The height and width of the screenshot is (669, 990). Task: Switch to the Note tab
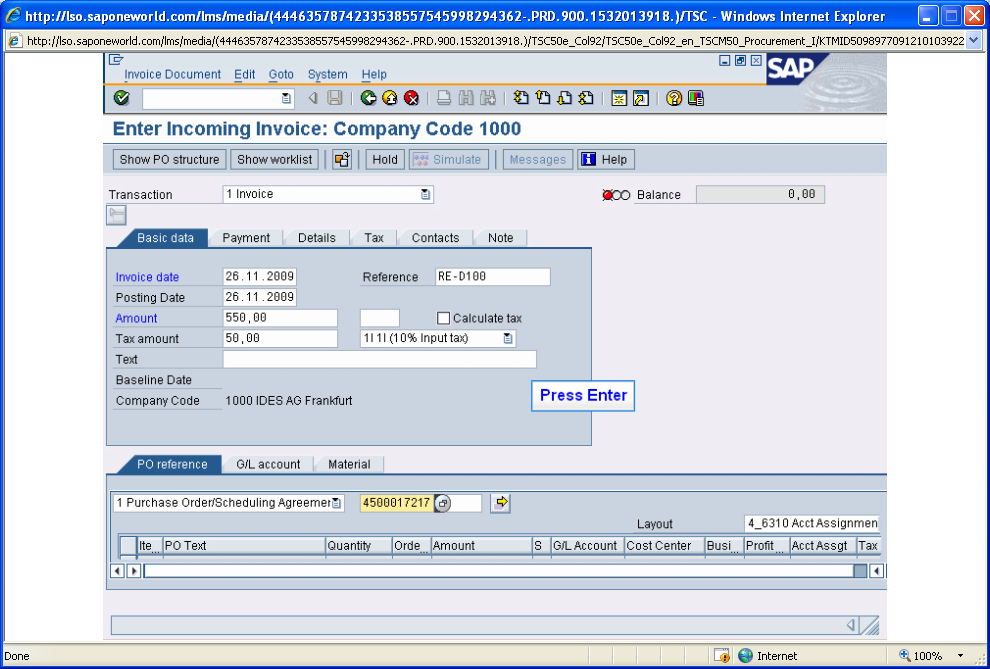pyautogui.click(x=500, y=238)
